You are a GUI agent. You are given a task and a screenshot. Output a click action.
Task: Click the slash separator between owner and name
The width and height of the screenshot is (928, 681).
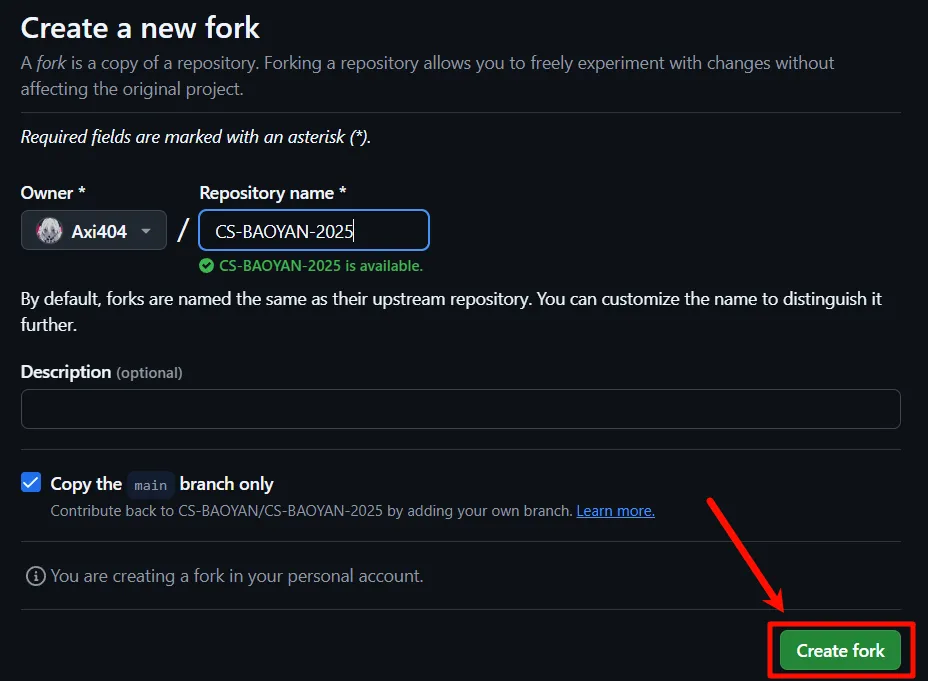coord(183,231)
